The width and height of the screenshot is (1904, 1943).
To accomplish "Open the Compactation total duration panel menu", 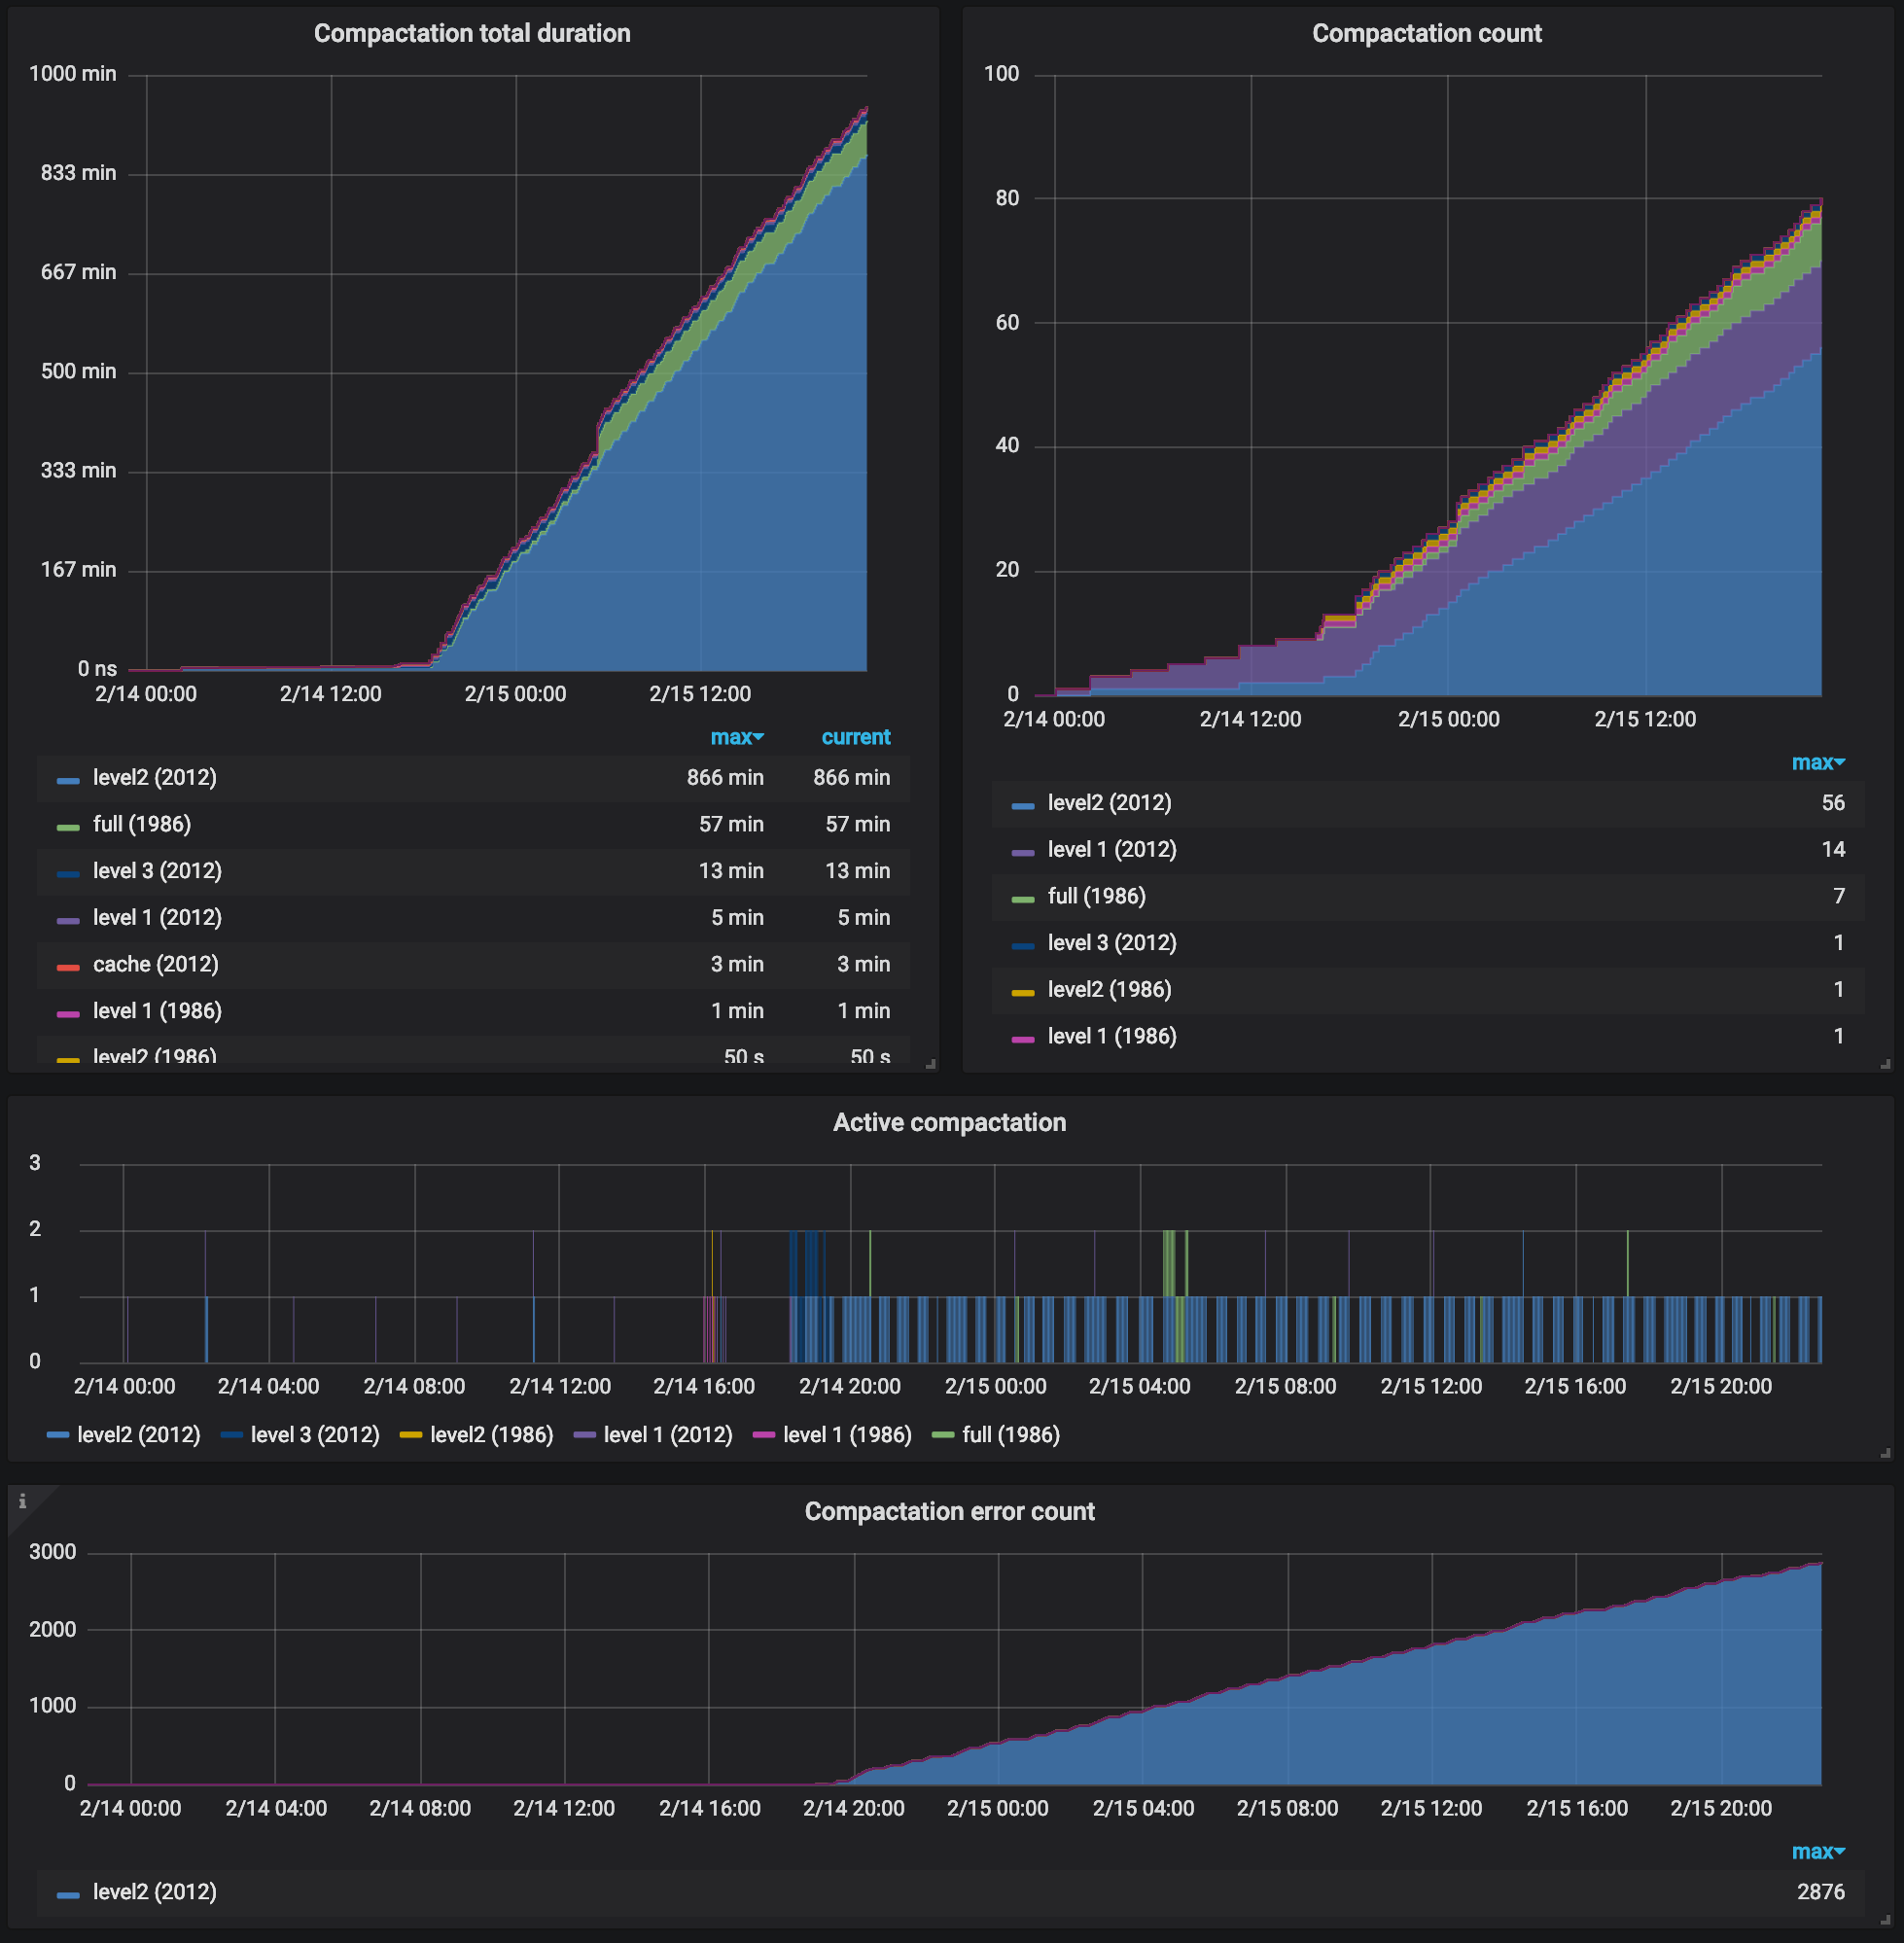I will point(472,33).
